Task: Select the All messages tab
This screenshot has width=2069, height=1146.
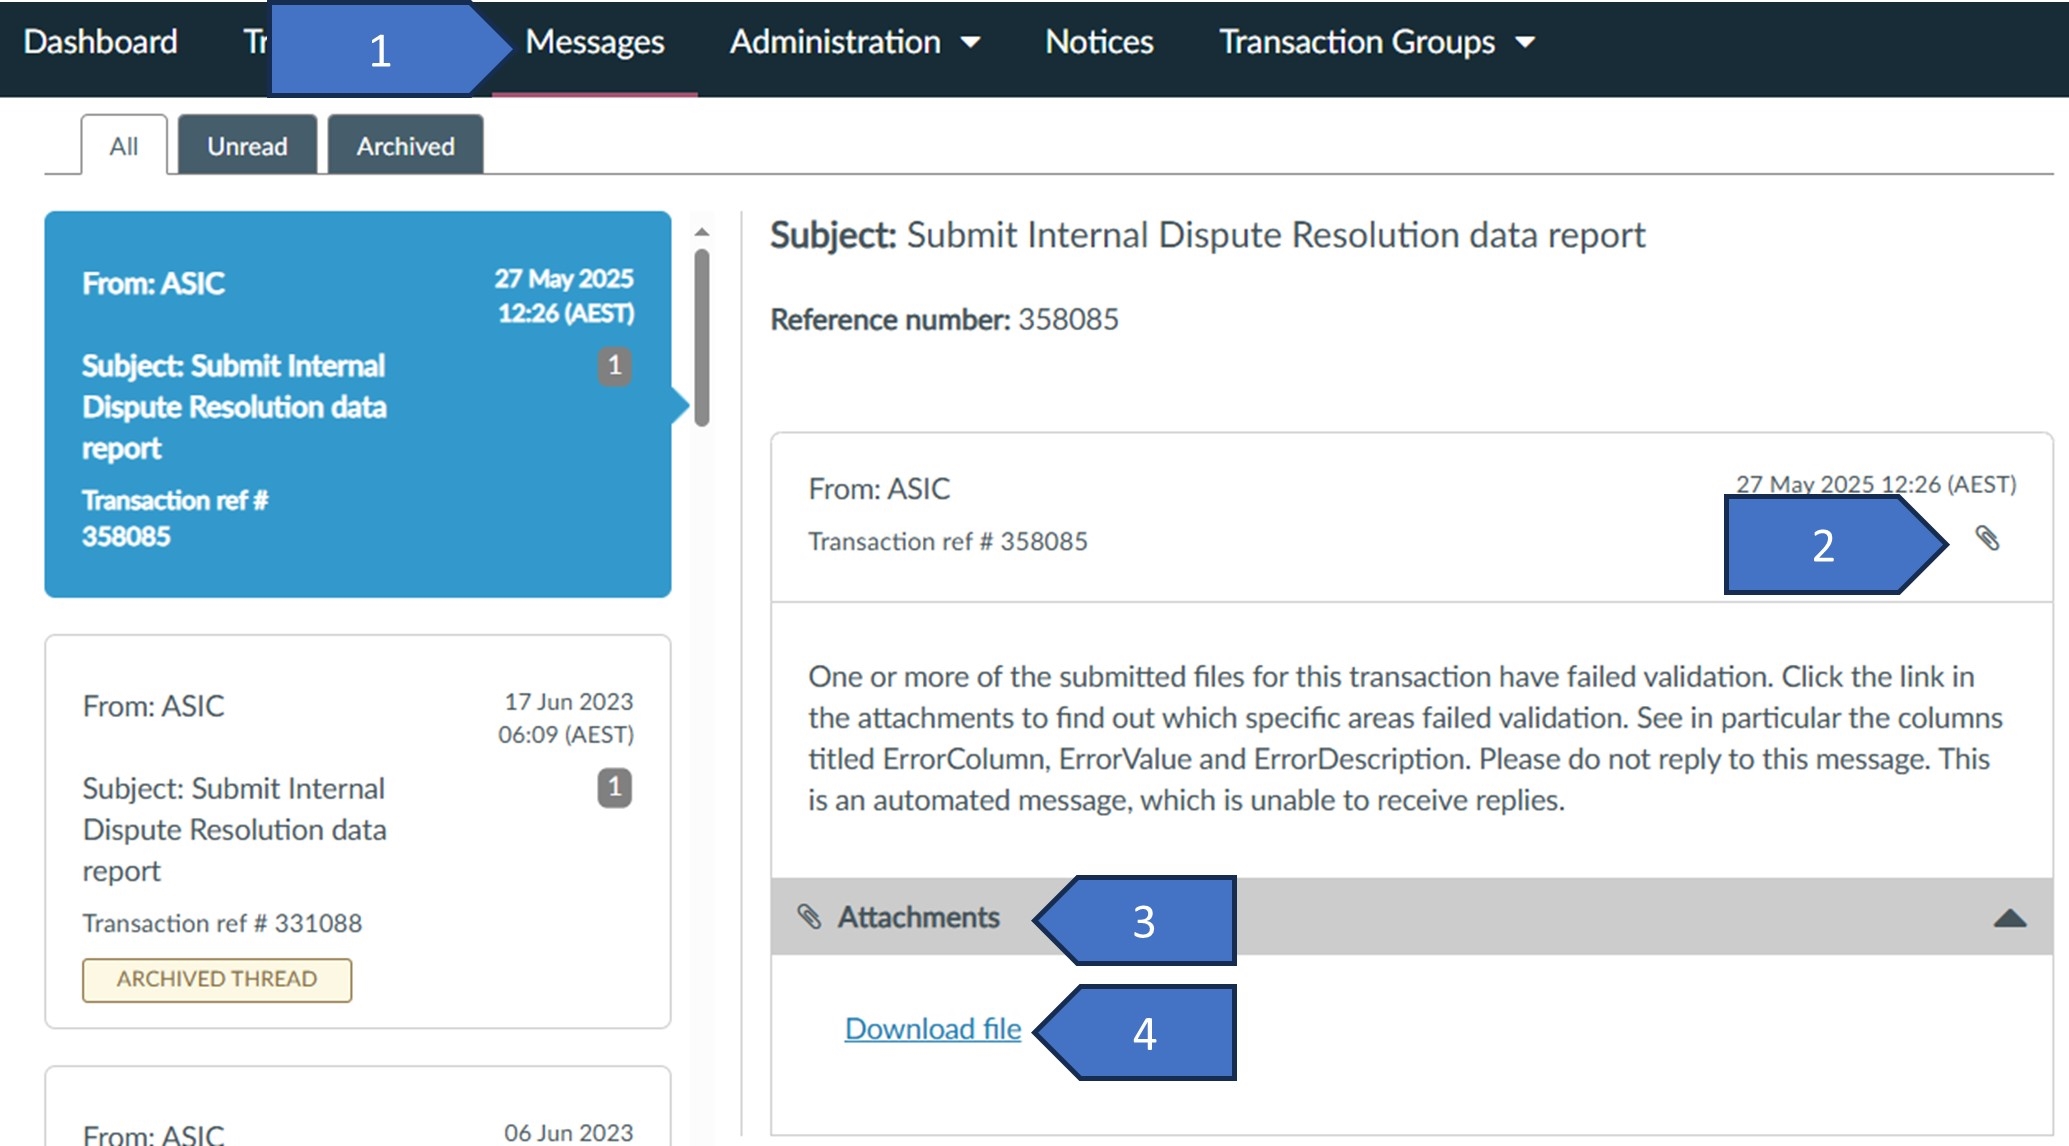Action: point(123,145)
